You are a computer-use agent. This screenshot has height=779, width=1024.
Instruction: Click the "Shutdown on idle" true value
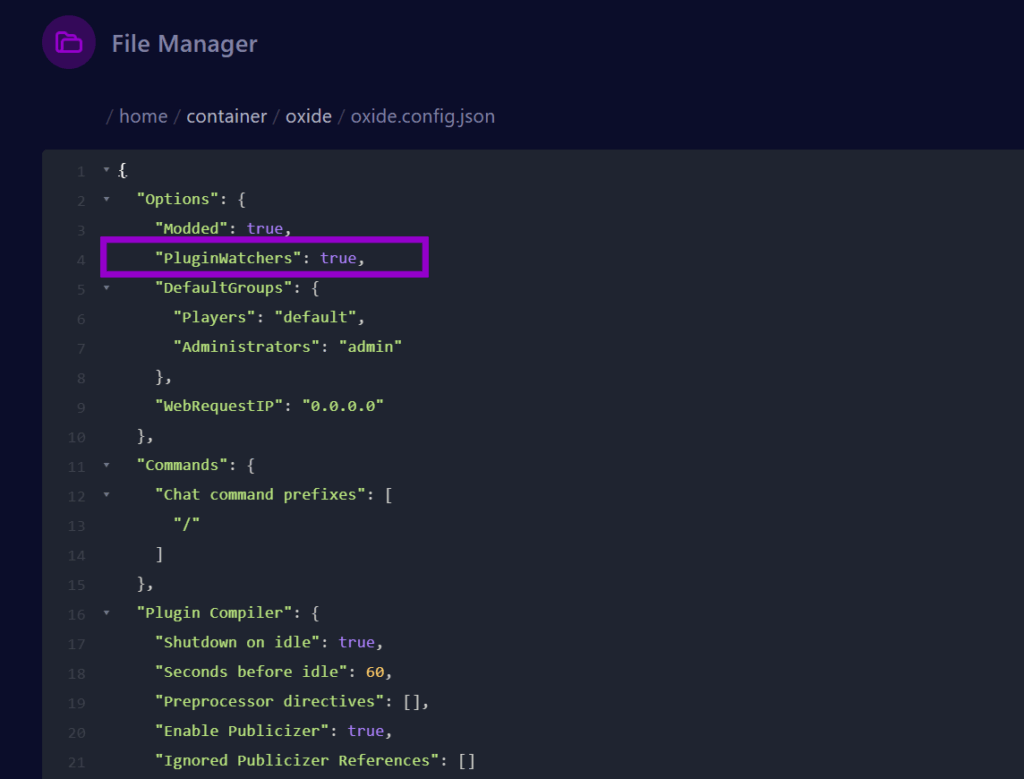[357, 642]
